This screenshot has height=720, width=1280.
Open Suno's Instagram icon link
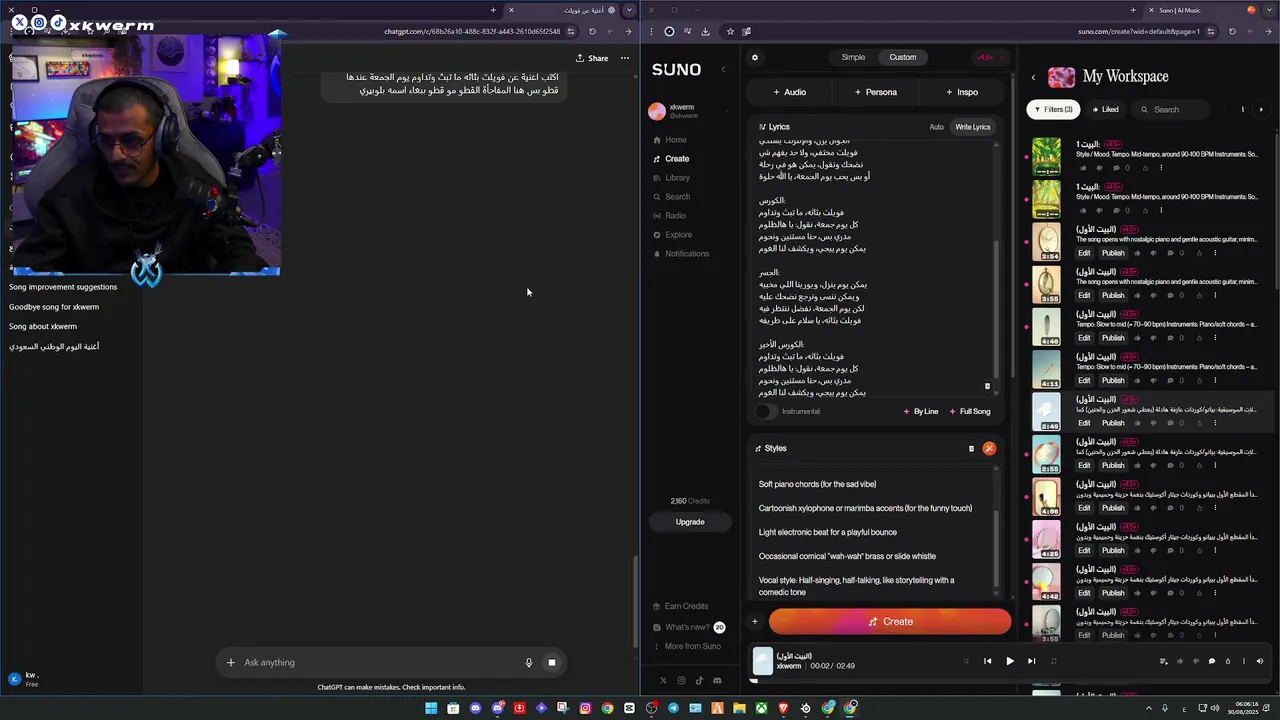click(681, 681)
